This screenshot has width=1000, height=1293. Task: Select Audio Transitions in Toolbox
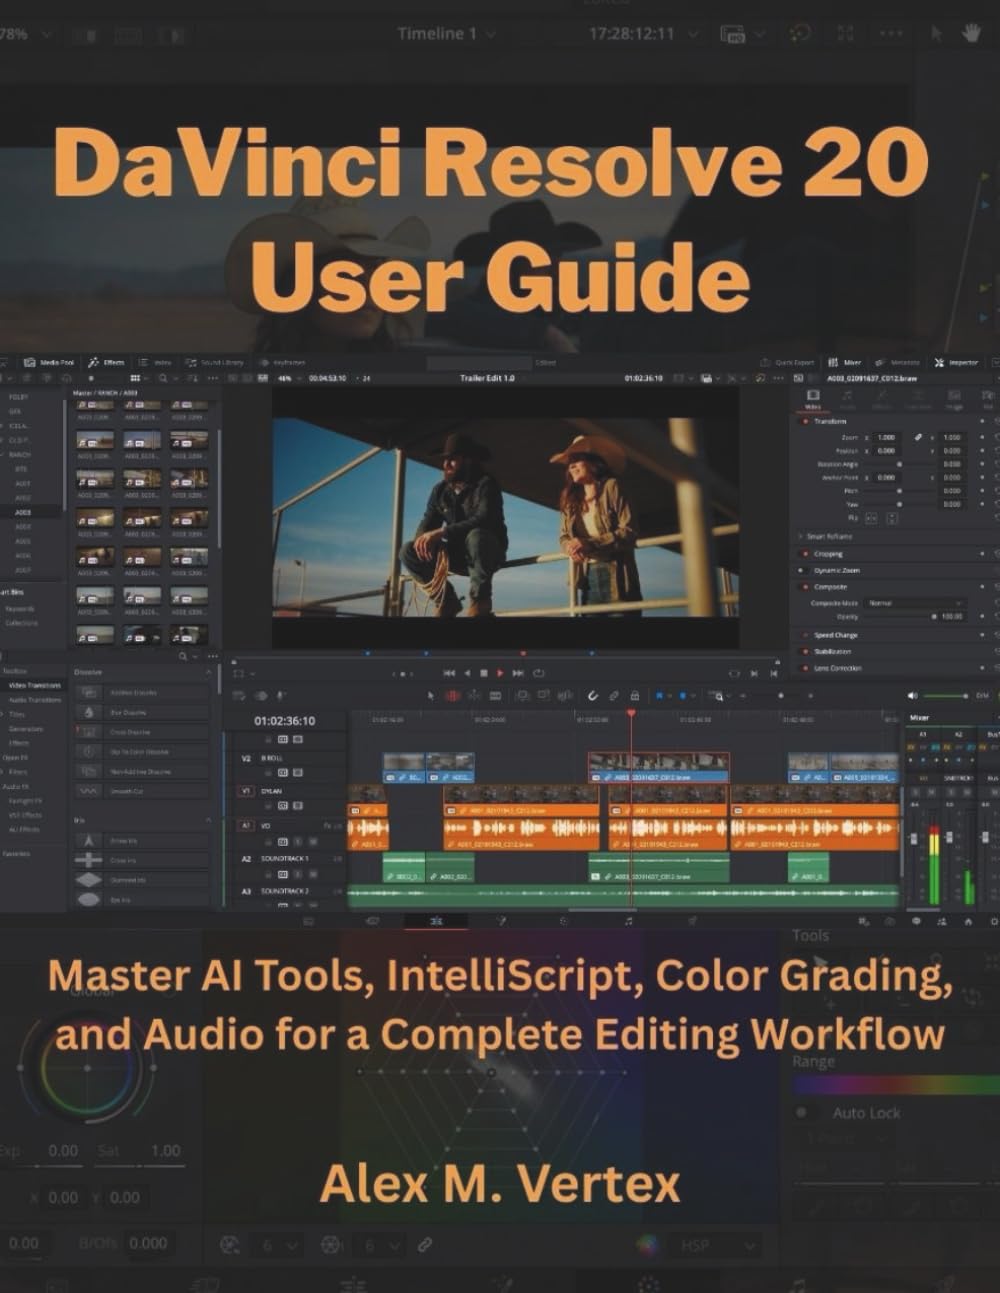35,700
